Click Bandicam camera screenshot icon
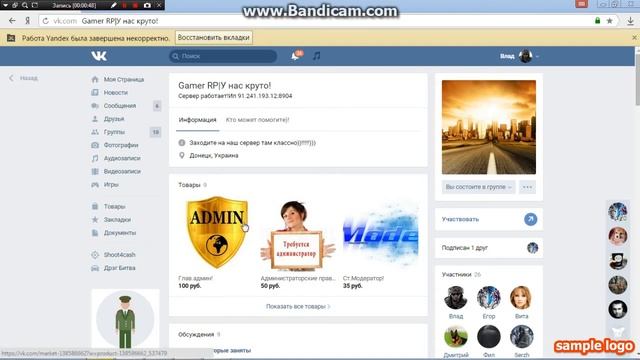Screen dimensions: 640x360 click(x=147, y=5)
